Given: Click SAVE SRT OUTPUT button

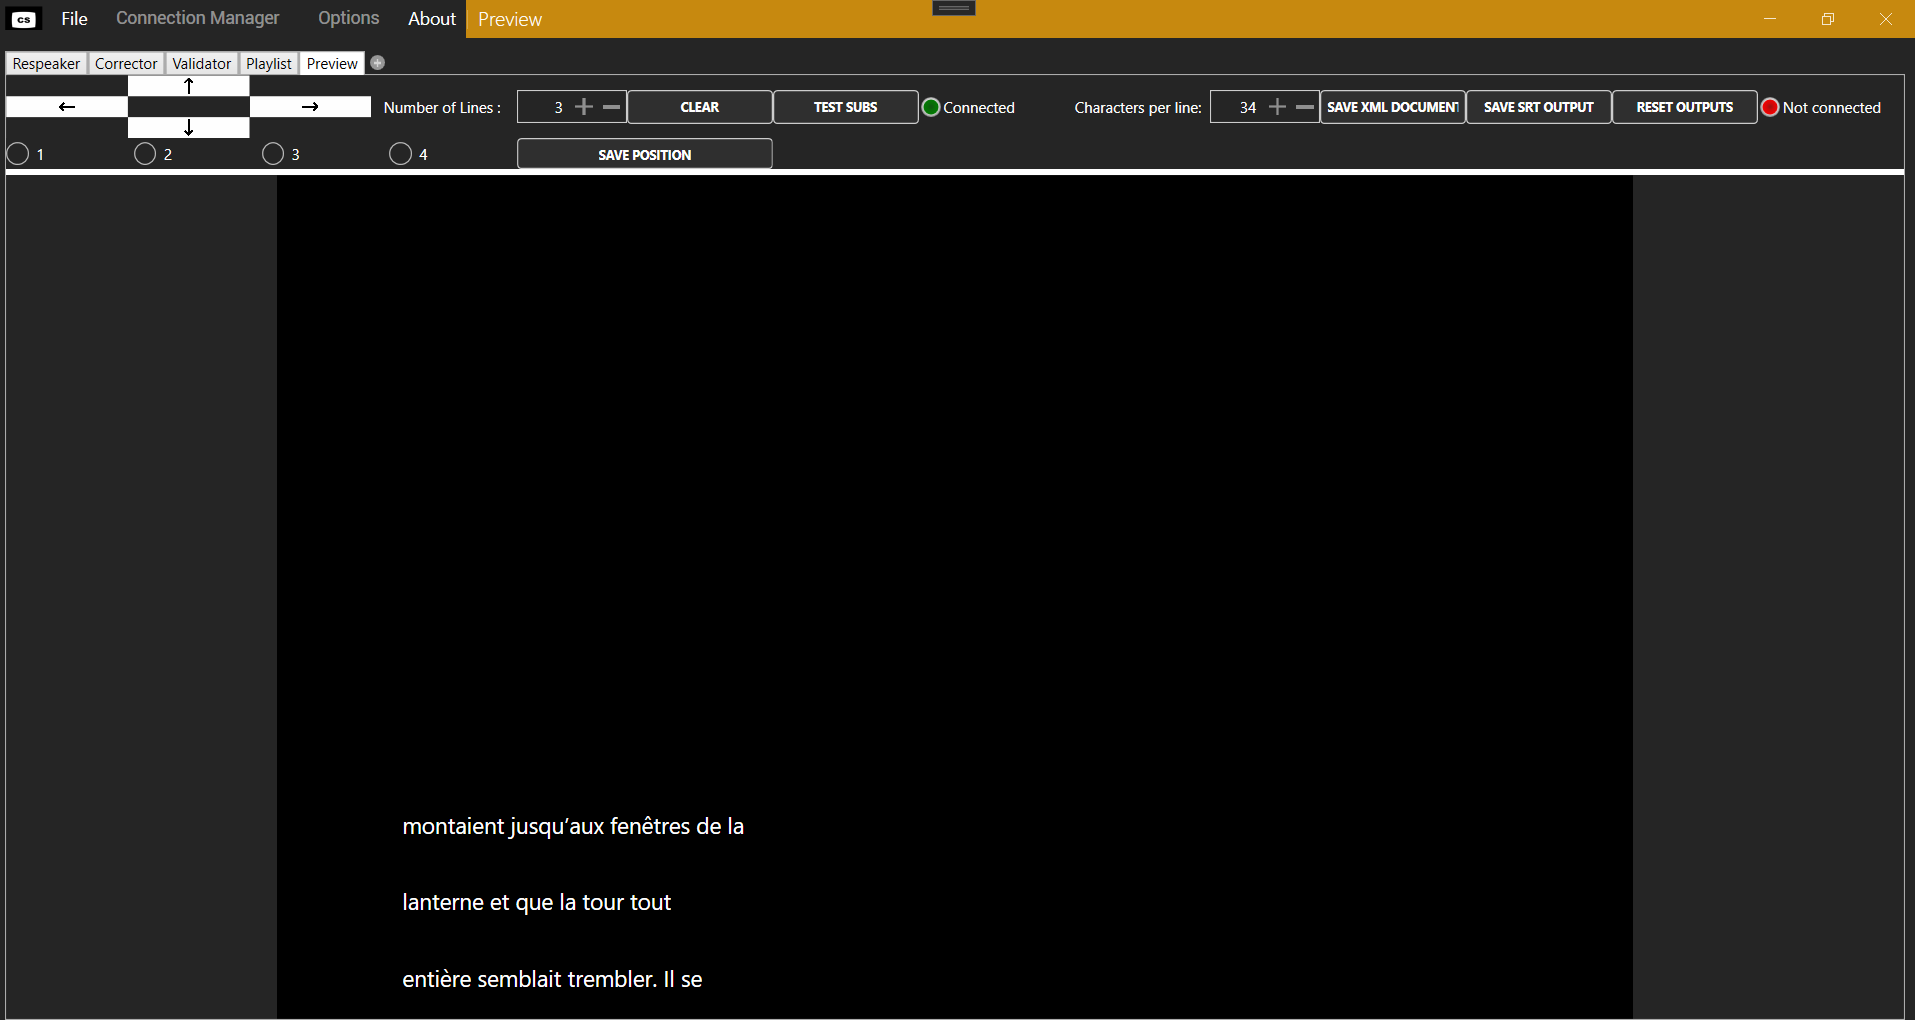Looking at the screenshot, I should click(1539, 107).
